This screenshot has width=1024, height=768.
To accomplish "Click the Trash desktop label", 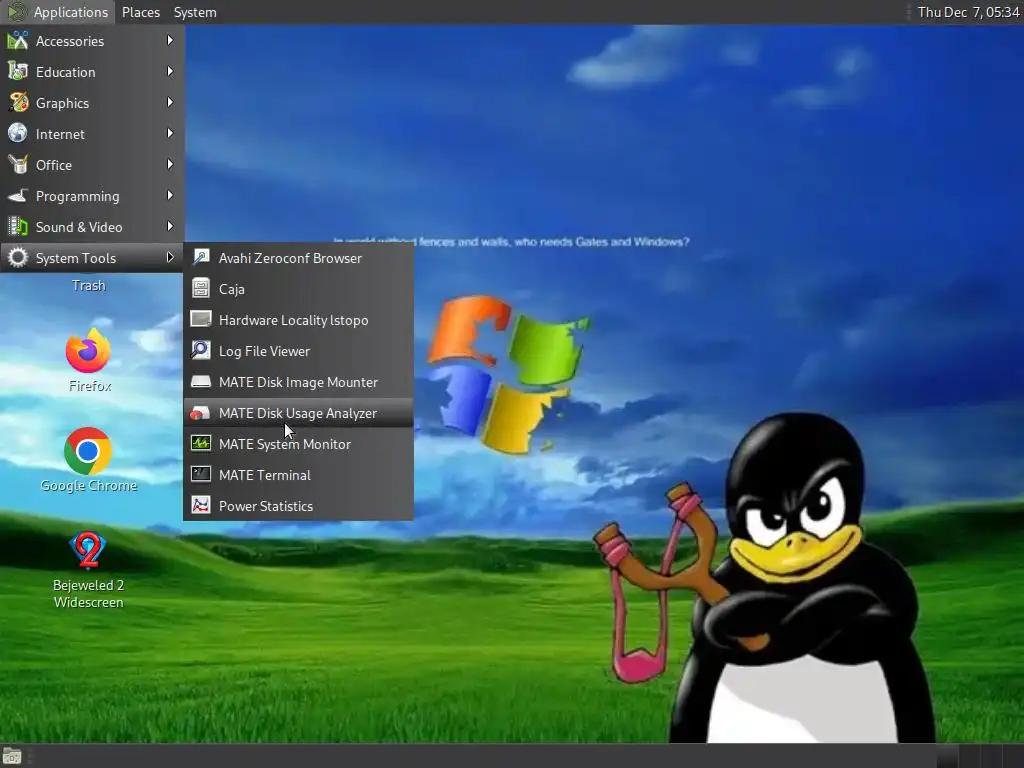I will pyautogui.click(x=88, y=285).
